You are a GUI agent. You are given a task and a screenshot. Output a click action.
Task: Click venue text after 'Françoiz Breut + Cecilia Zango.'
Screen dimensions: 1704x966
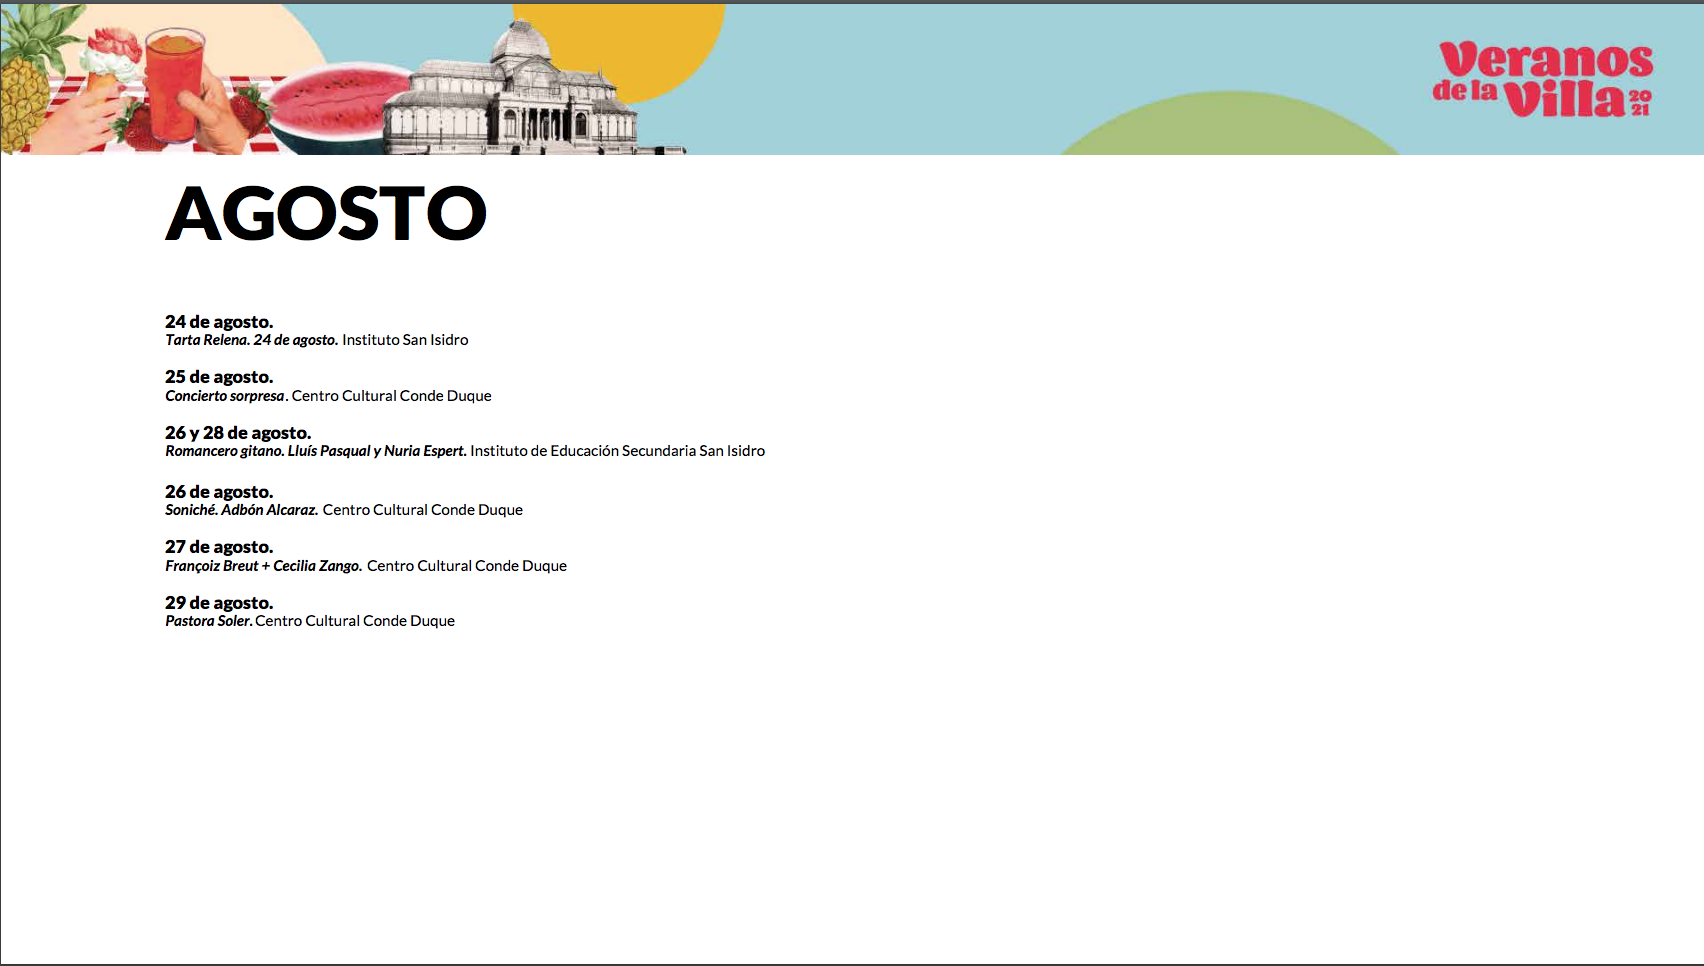click(x=467, y=566)
